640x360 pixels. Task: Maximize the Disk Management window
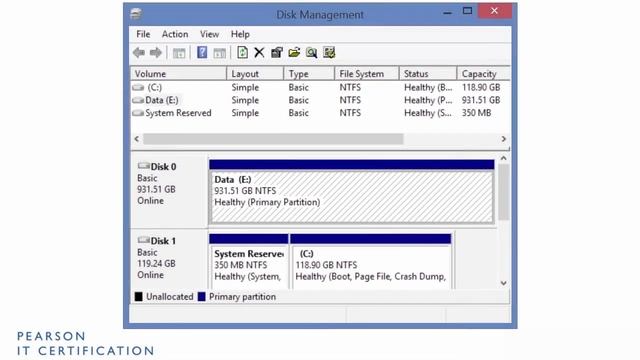[x=467, y=11]
